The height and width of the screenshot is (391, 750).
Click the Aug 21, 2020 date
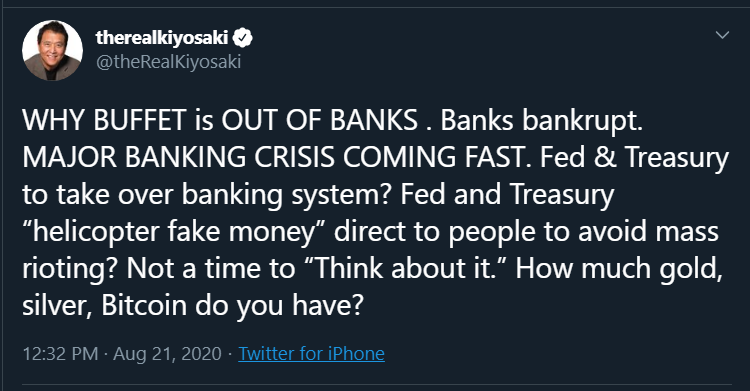[x=167, y=354]
